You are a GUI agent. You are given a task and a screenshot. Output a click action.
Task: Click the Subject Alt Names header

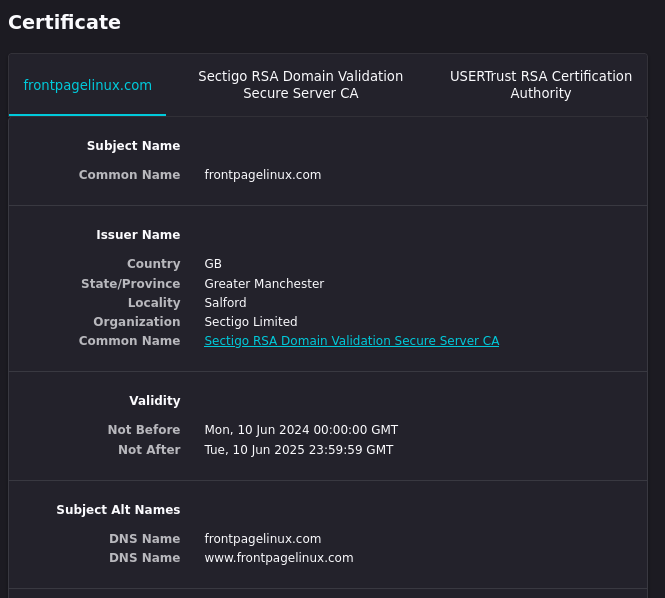118,509
